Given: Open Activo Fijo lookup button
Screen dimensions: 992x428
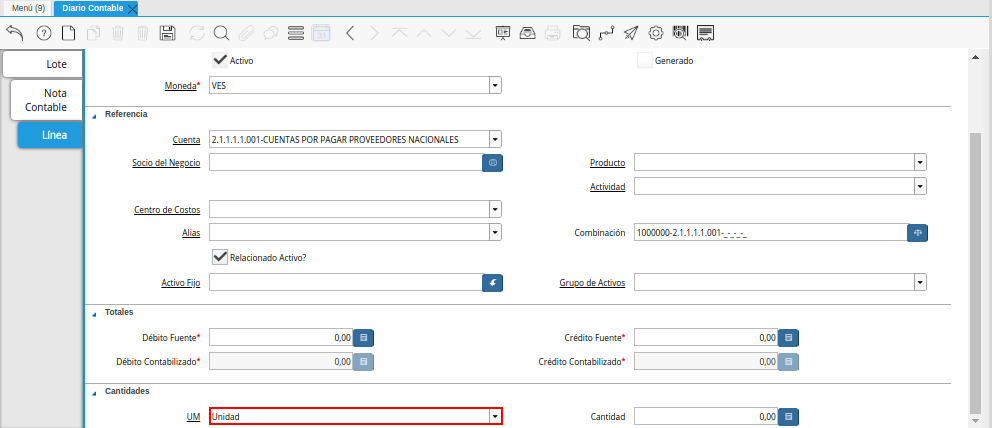Looking at the screenshot, I should point(493,283).
